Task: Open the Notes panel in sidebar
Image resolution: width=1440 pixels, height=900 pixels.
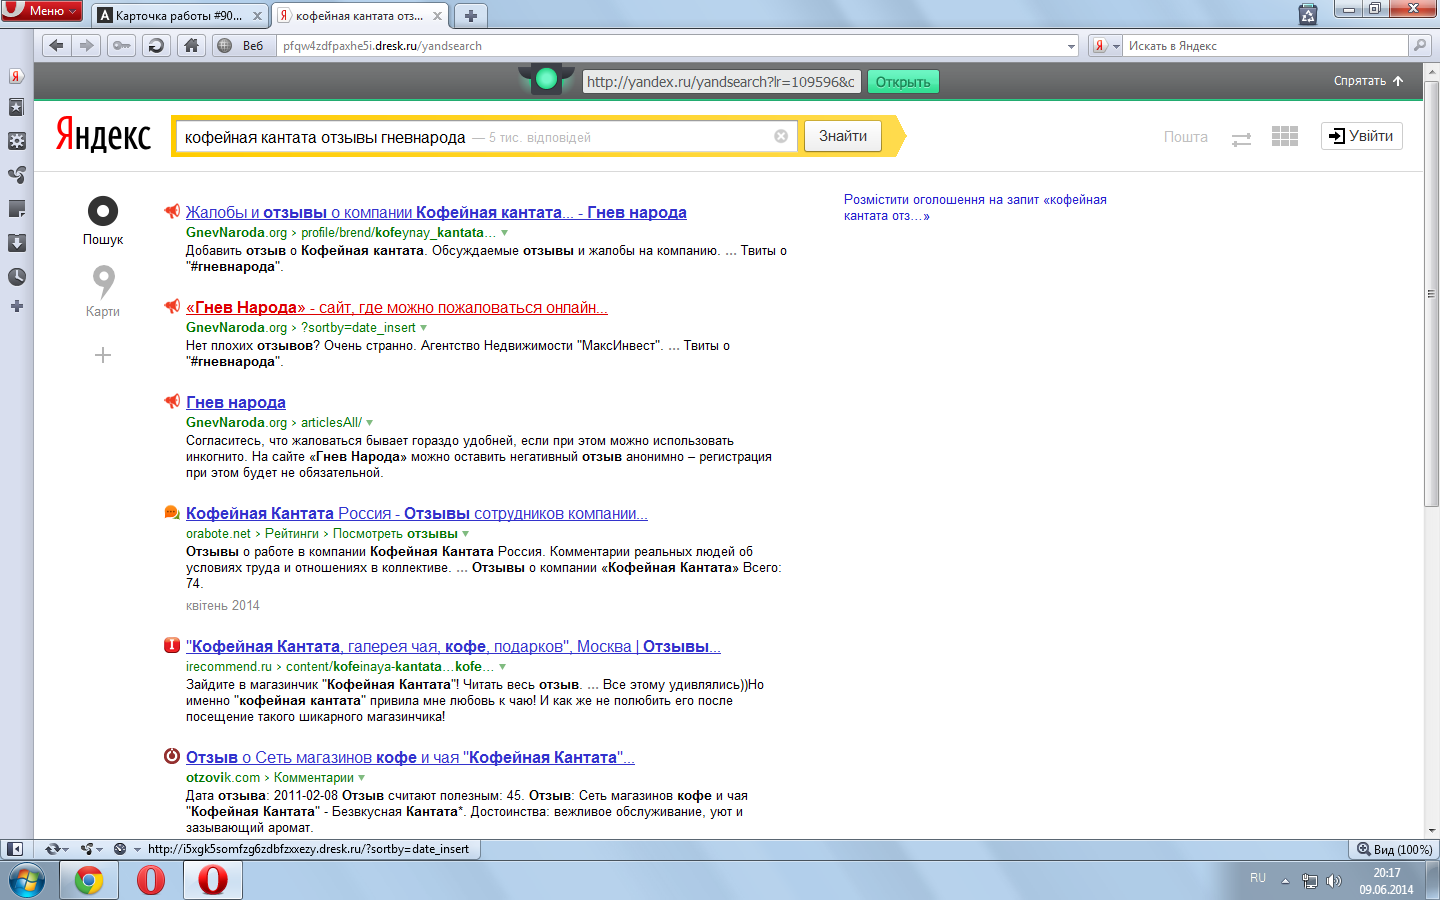Action: coord(16,209)
